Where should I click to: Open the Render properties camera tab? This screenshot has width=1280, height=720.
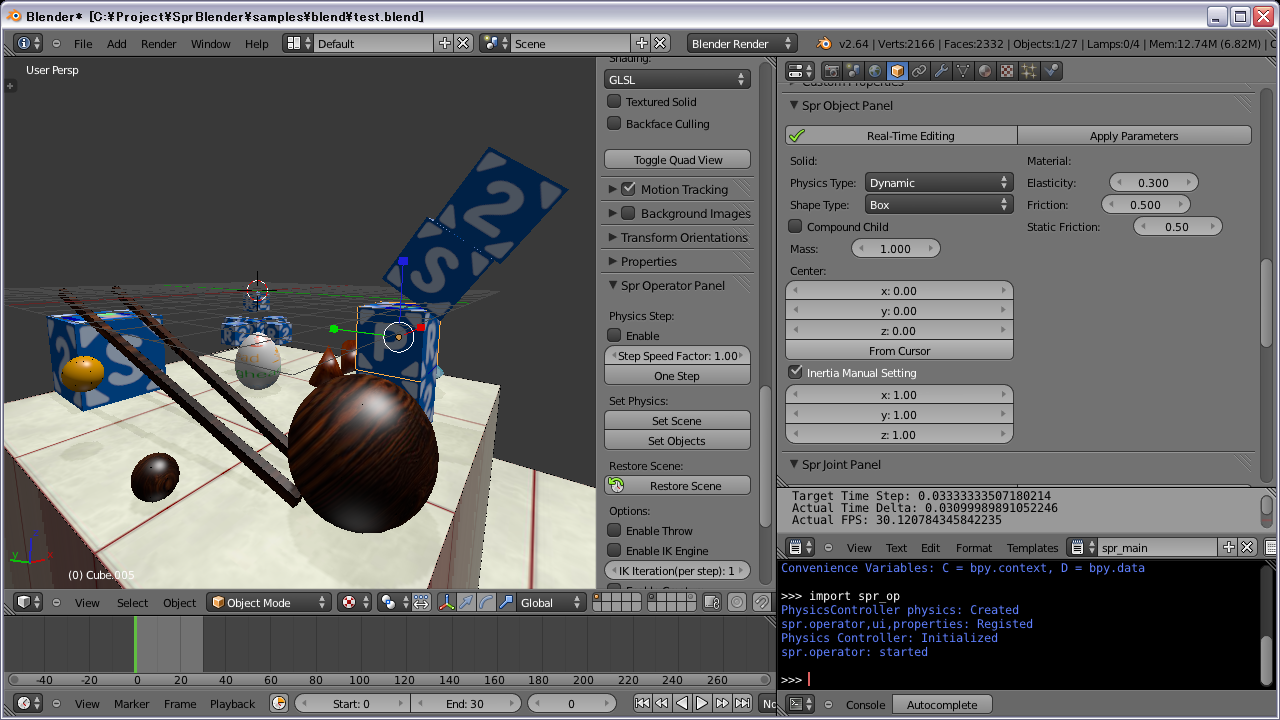tap(831, 71)
